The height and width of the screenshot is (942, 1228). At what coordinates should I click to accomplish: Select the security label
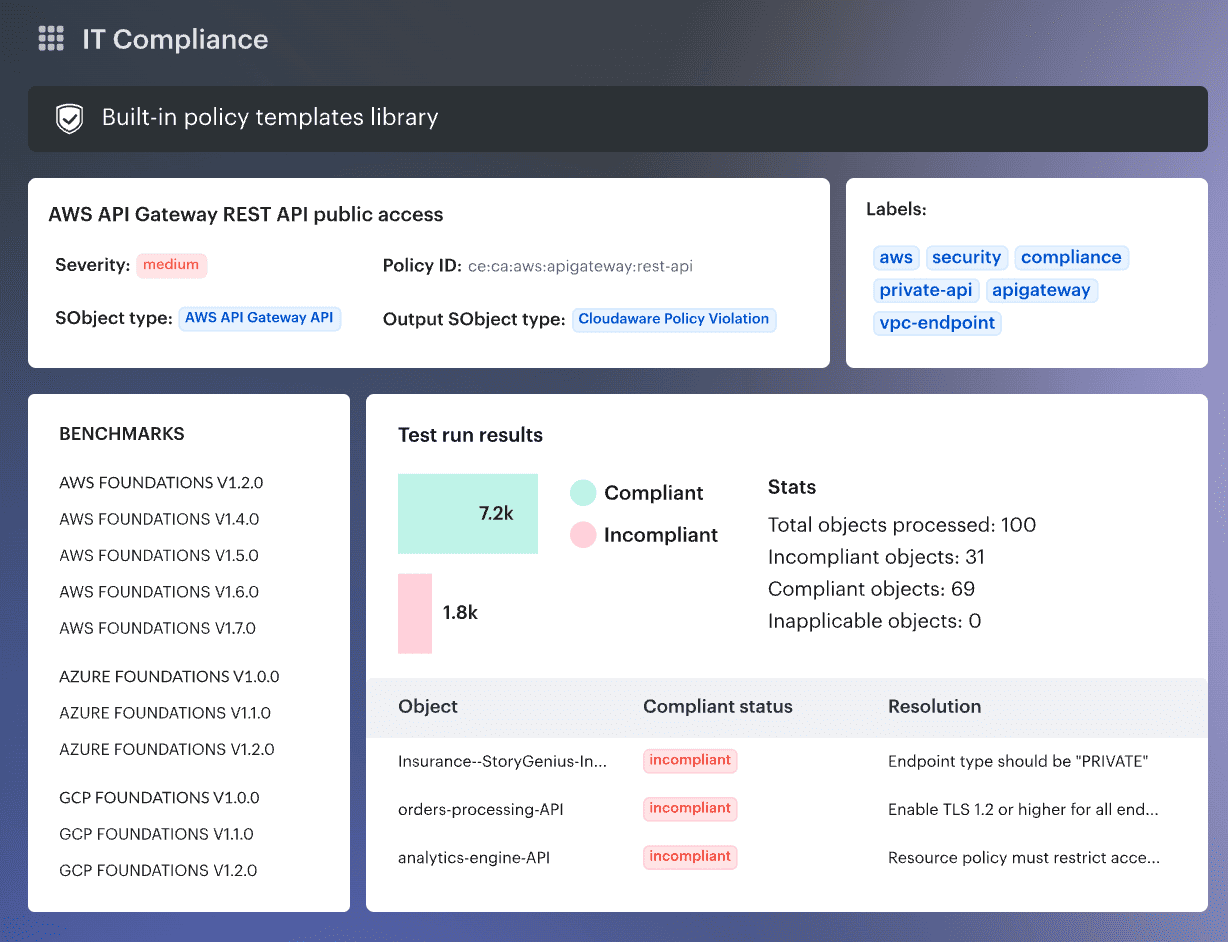[x=966, y=257]
